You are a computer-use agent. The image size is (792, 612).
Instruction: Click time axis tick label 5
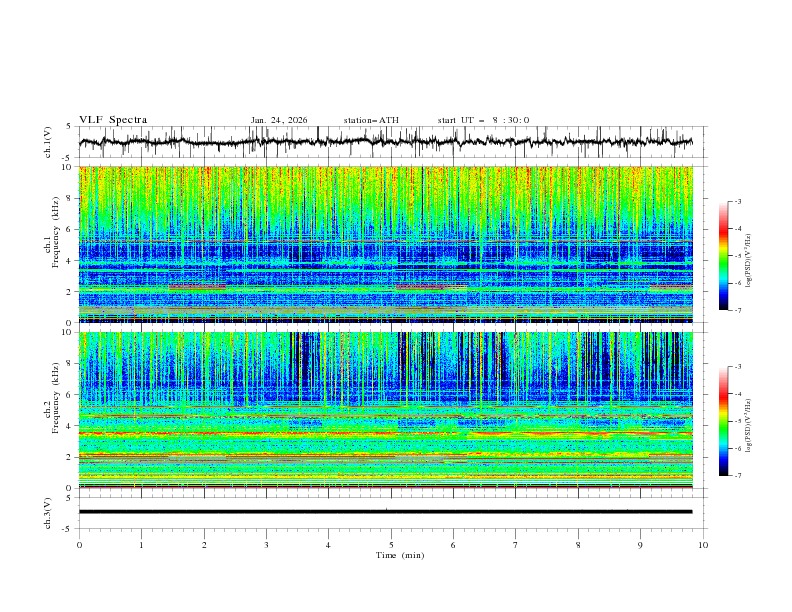[391, 545]
